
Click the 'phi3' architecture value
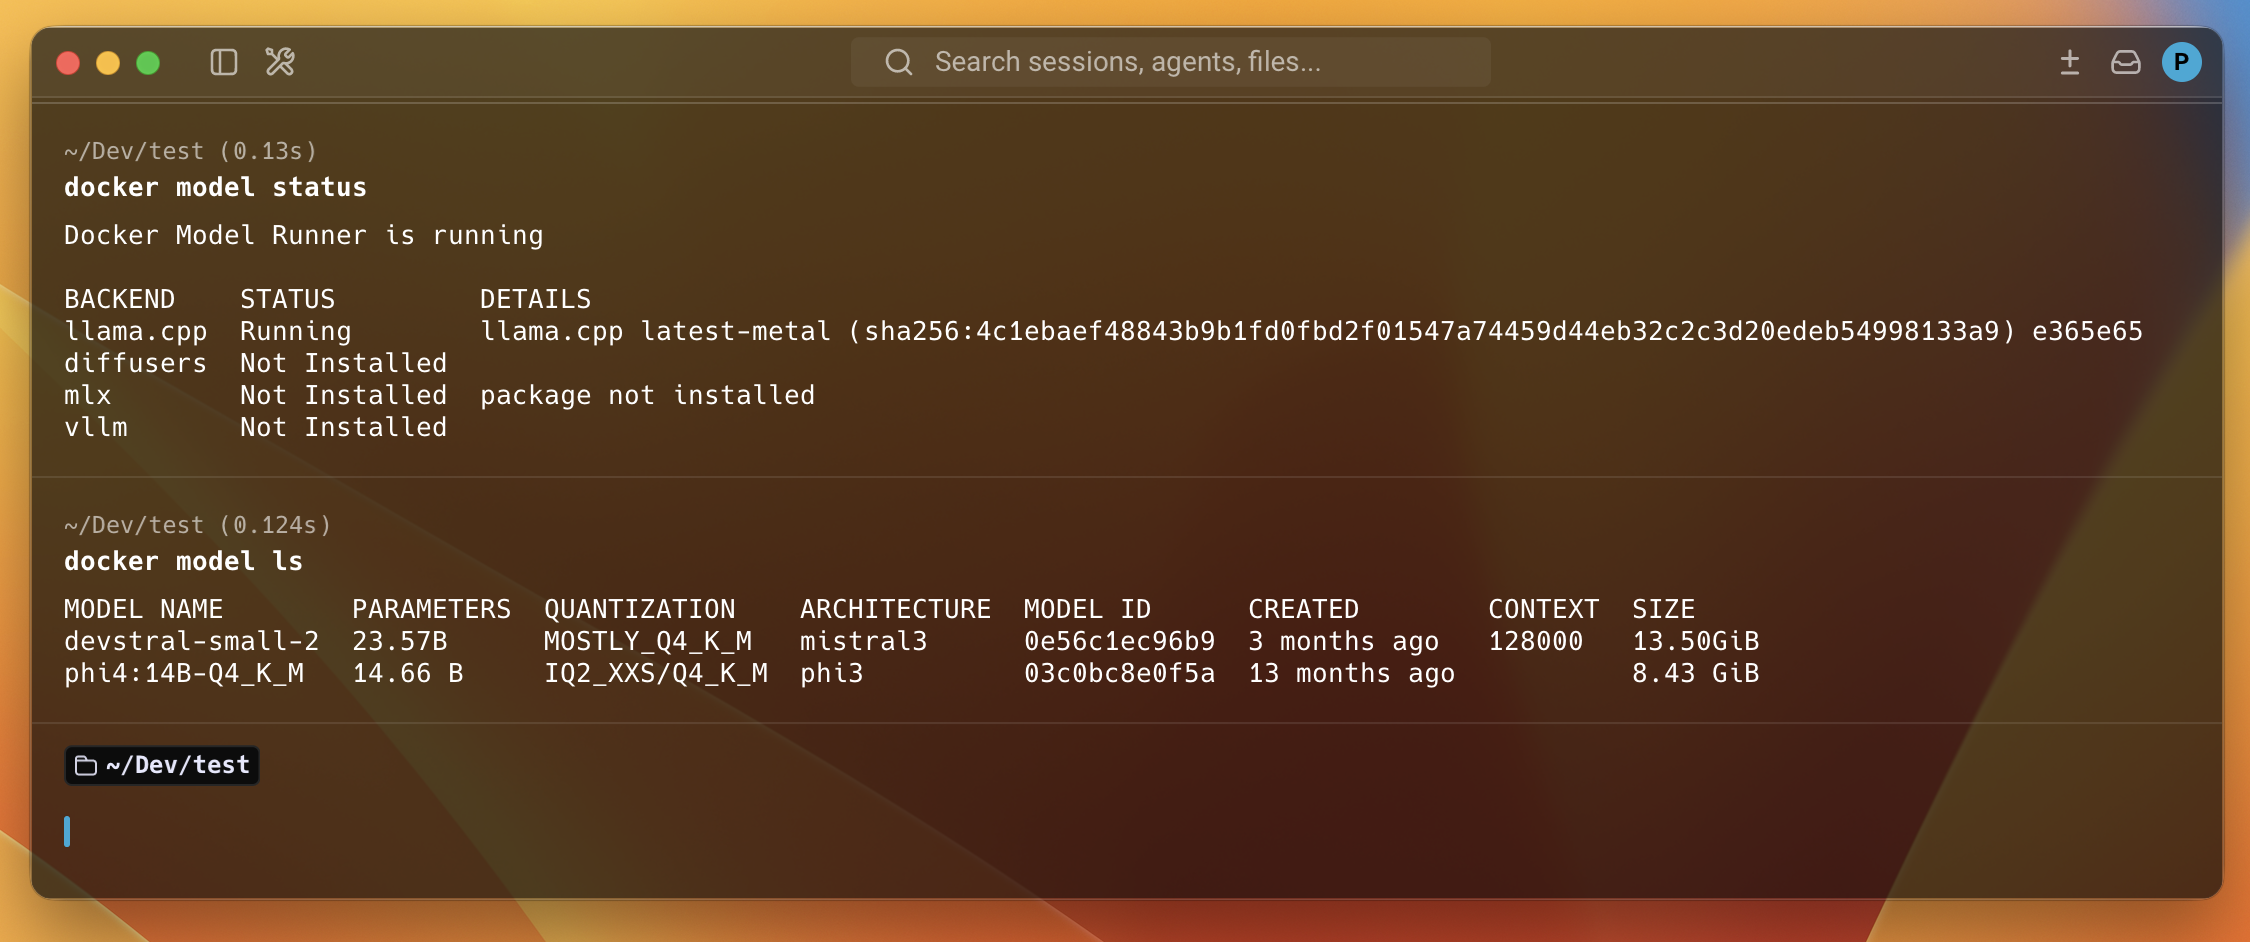pyautogui.click(x=832, y=674)
